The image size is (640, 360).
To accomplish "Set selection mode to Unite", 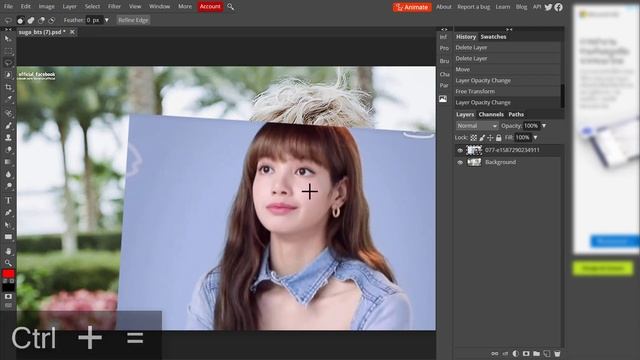I will click(31, 20).
